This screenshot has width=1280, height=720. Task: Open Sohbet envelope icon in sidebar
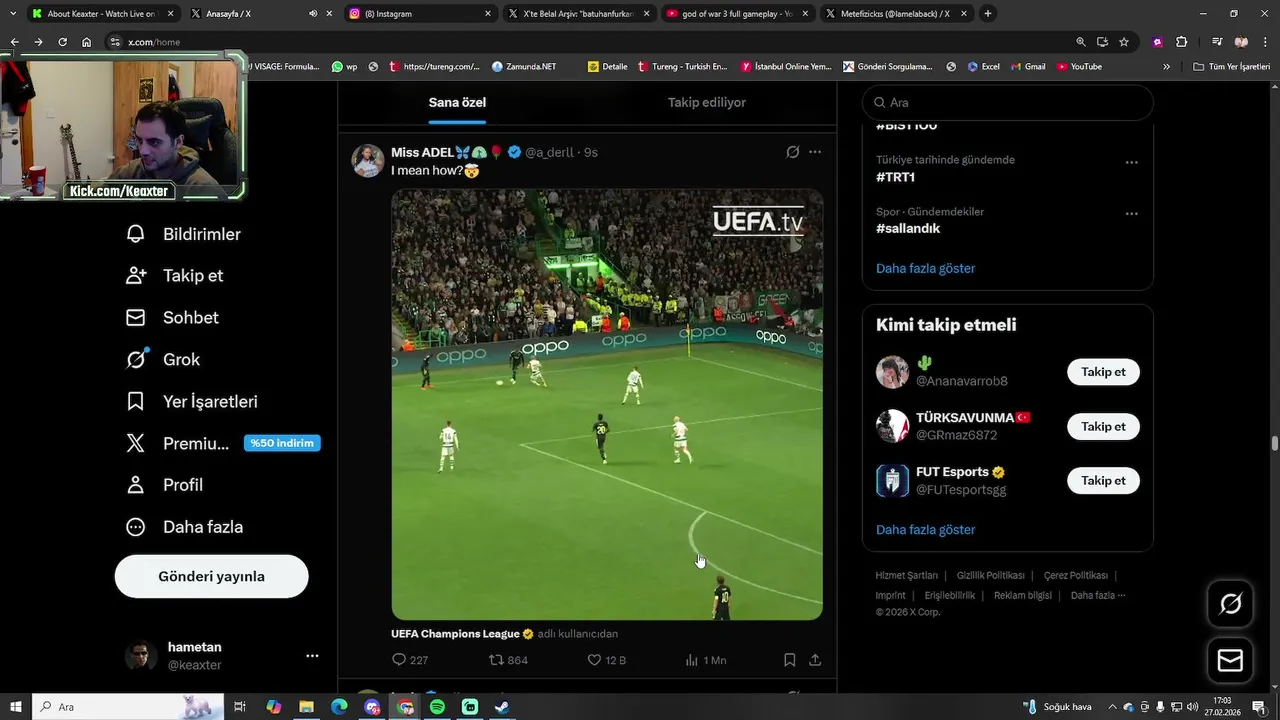[136, 318]
